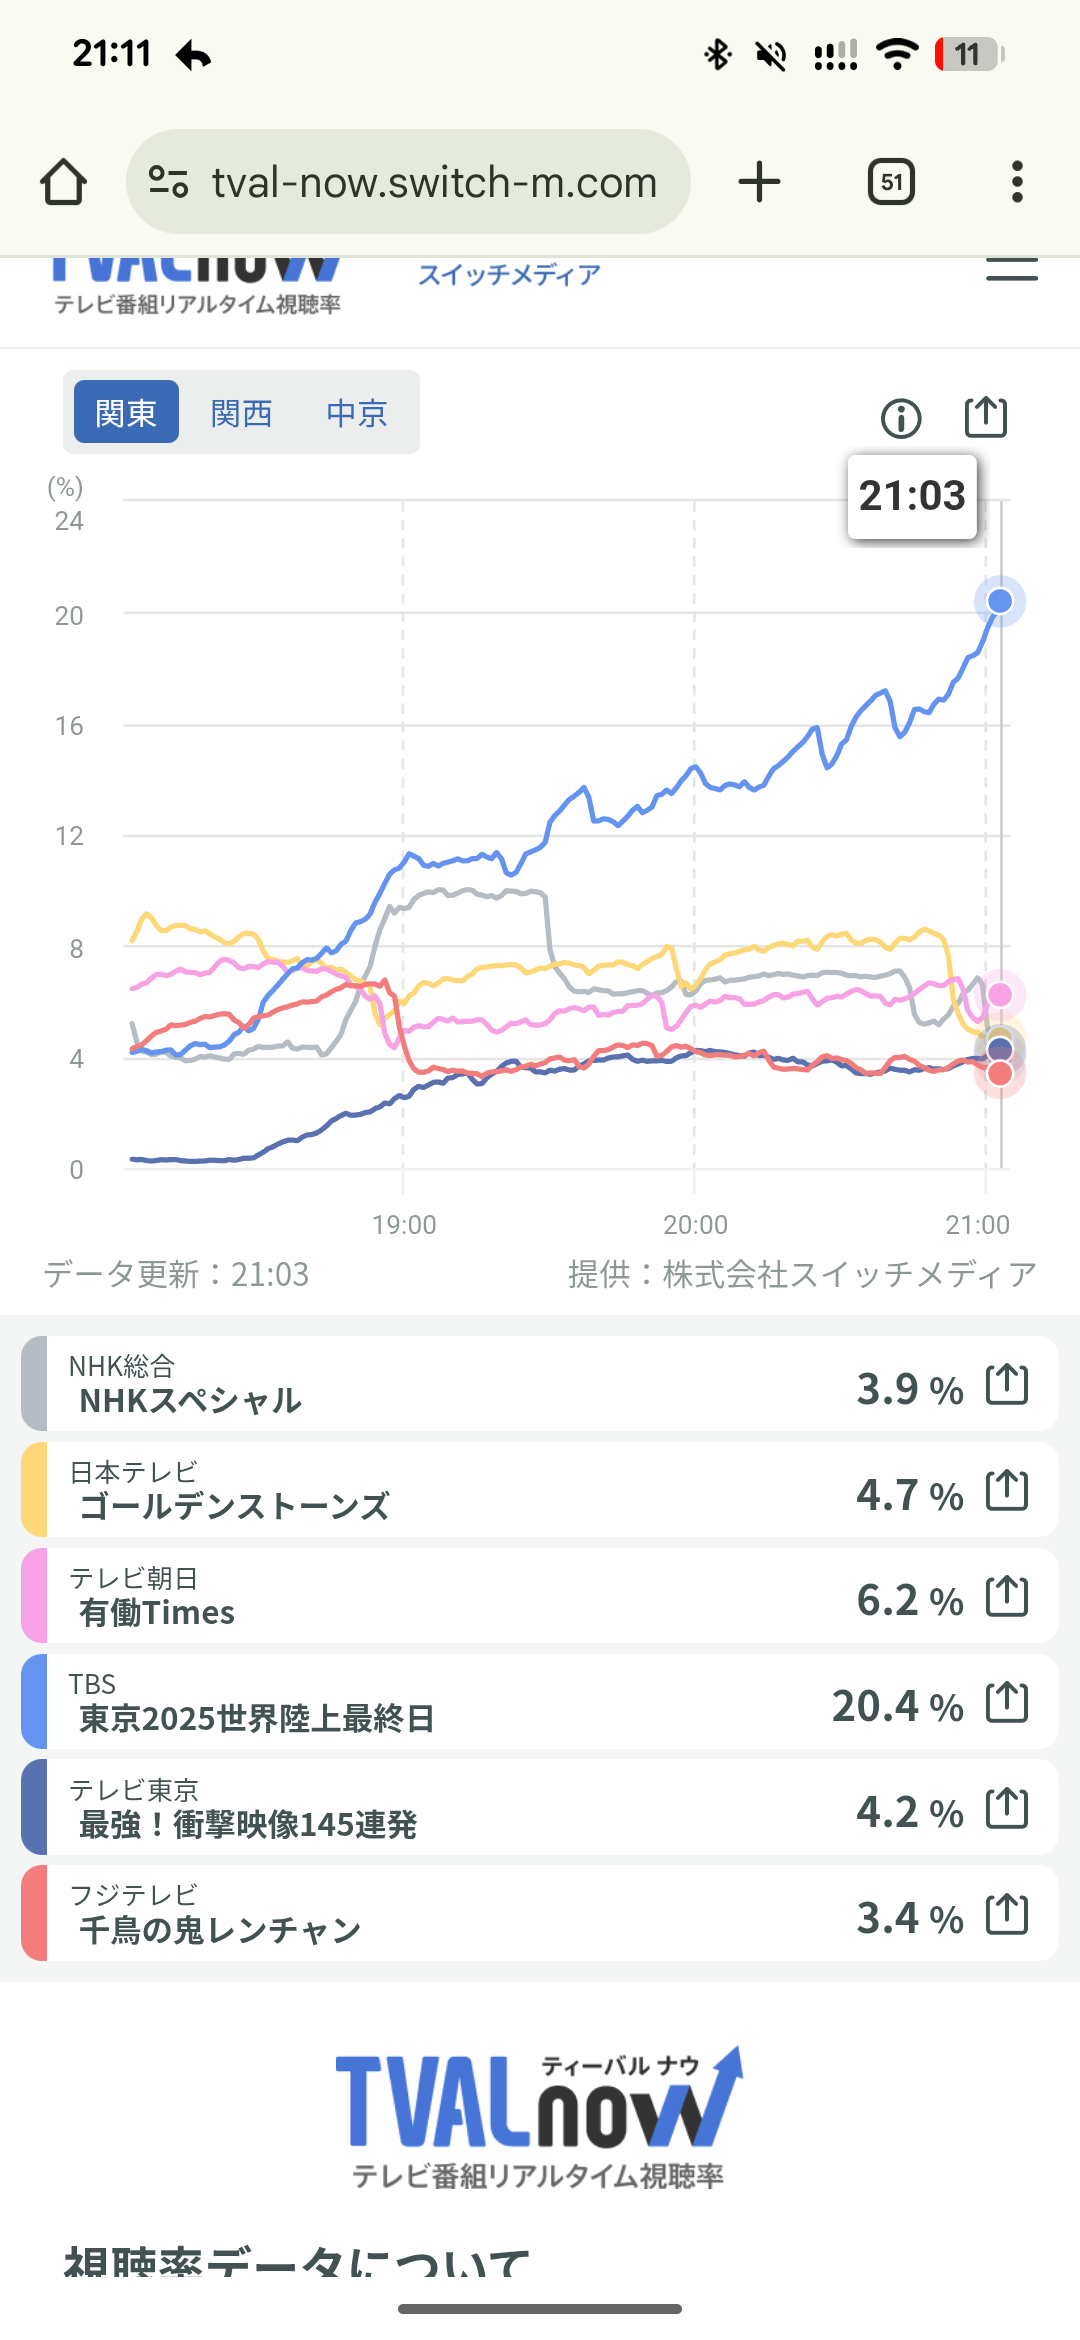Switch to the 中京 region tab

tap(356, 412)
